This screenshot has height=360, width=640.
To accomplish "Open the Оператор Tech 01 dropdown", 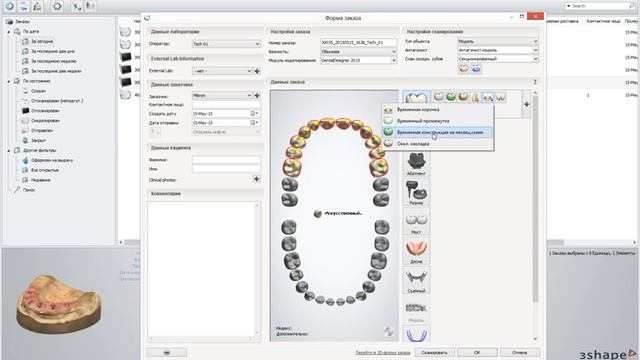I will pos(226,44).
